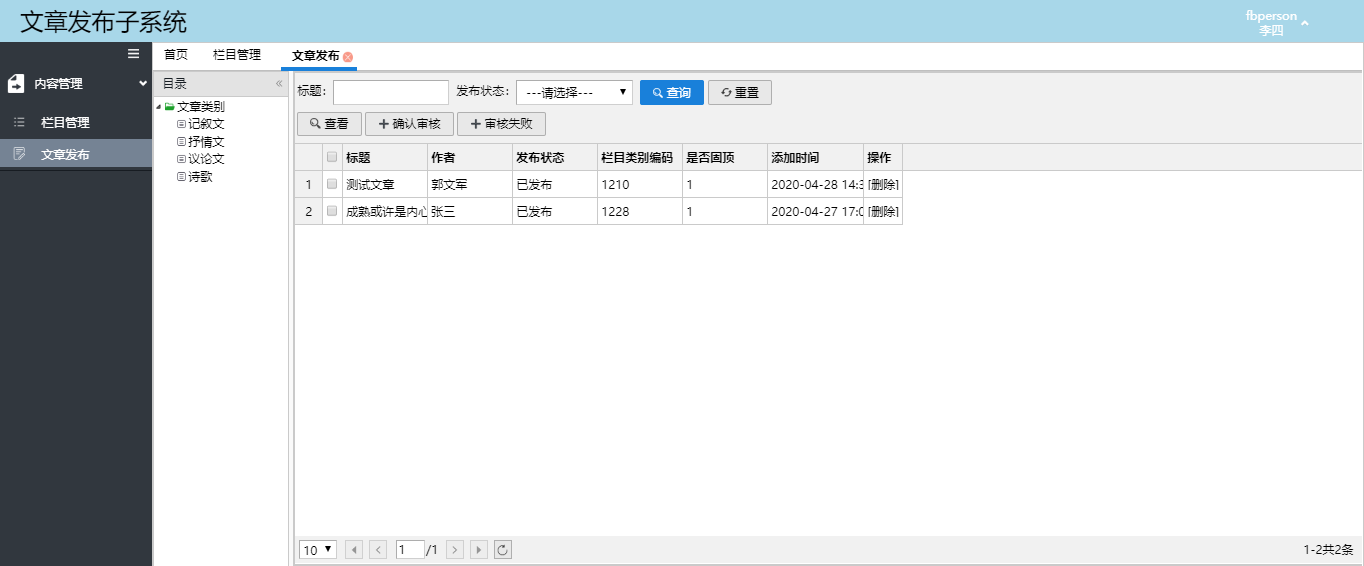Sort by the 是否固顶 column header
The image size is (1364, 566).
tap(725, 157)
